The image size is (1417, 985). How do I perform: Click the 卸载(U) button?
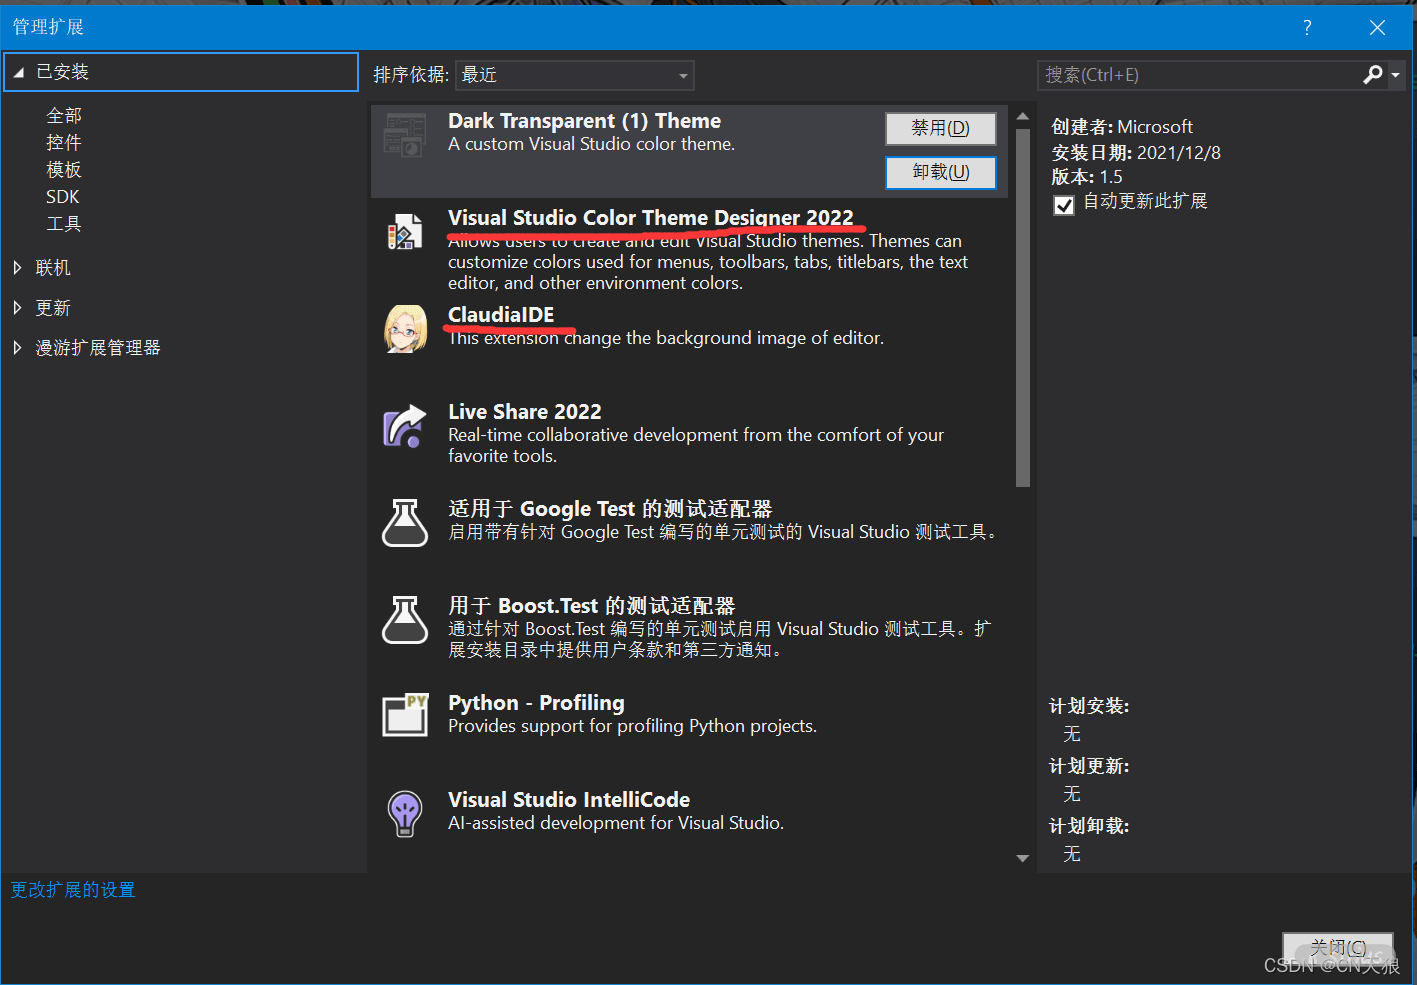pyautogui.click(x=941, y=172)
